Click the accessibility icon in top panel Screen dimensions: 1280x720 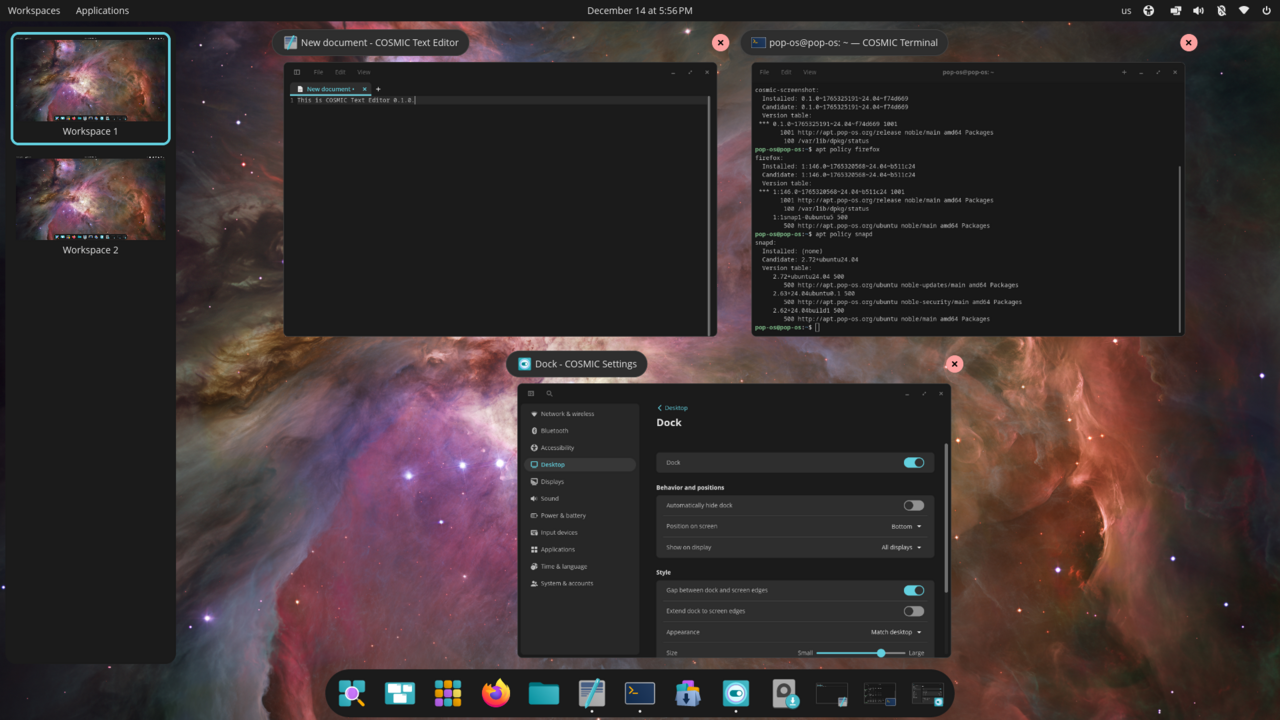[1149, 11]
